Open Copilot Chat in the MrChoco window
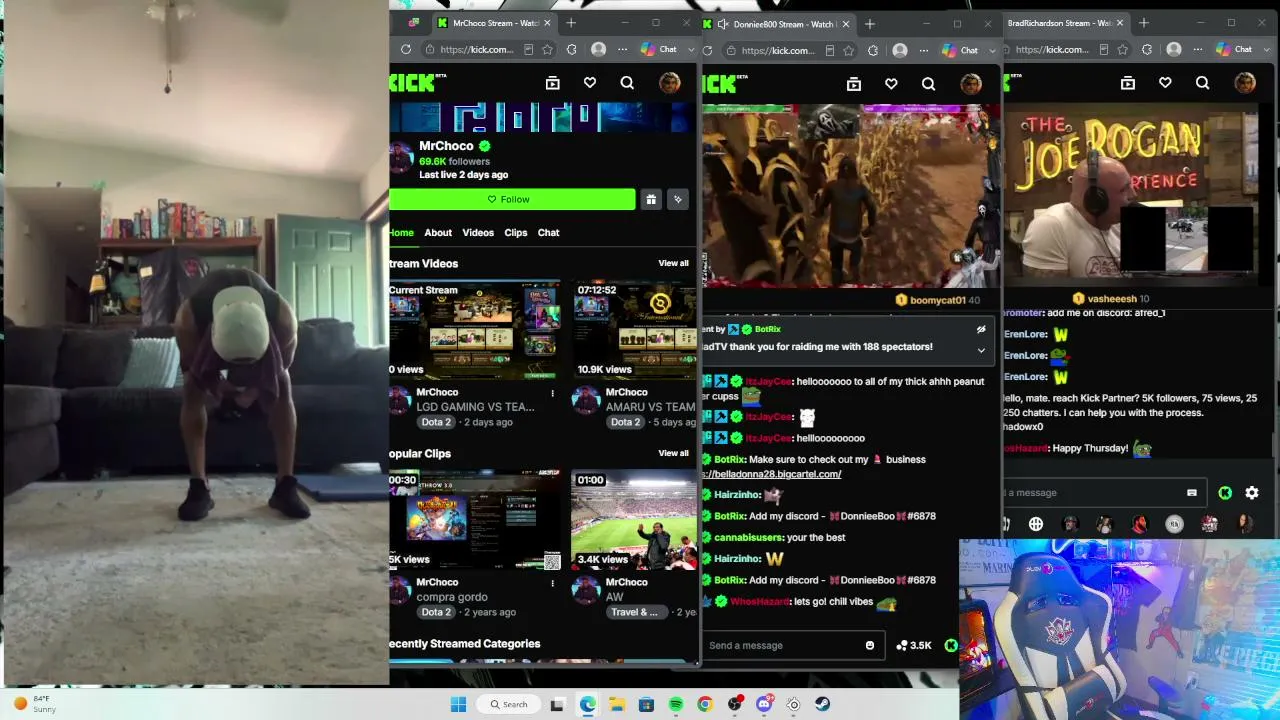 (659, 49)
